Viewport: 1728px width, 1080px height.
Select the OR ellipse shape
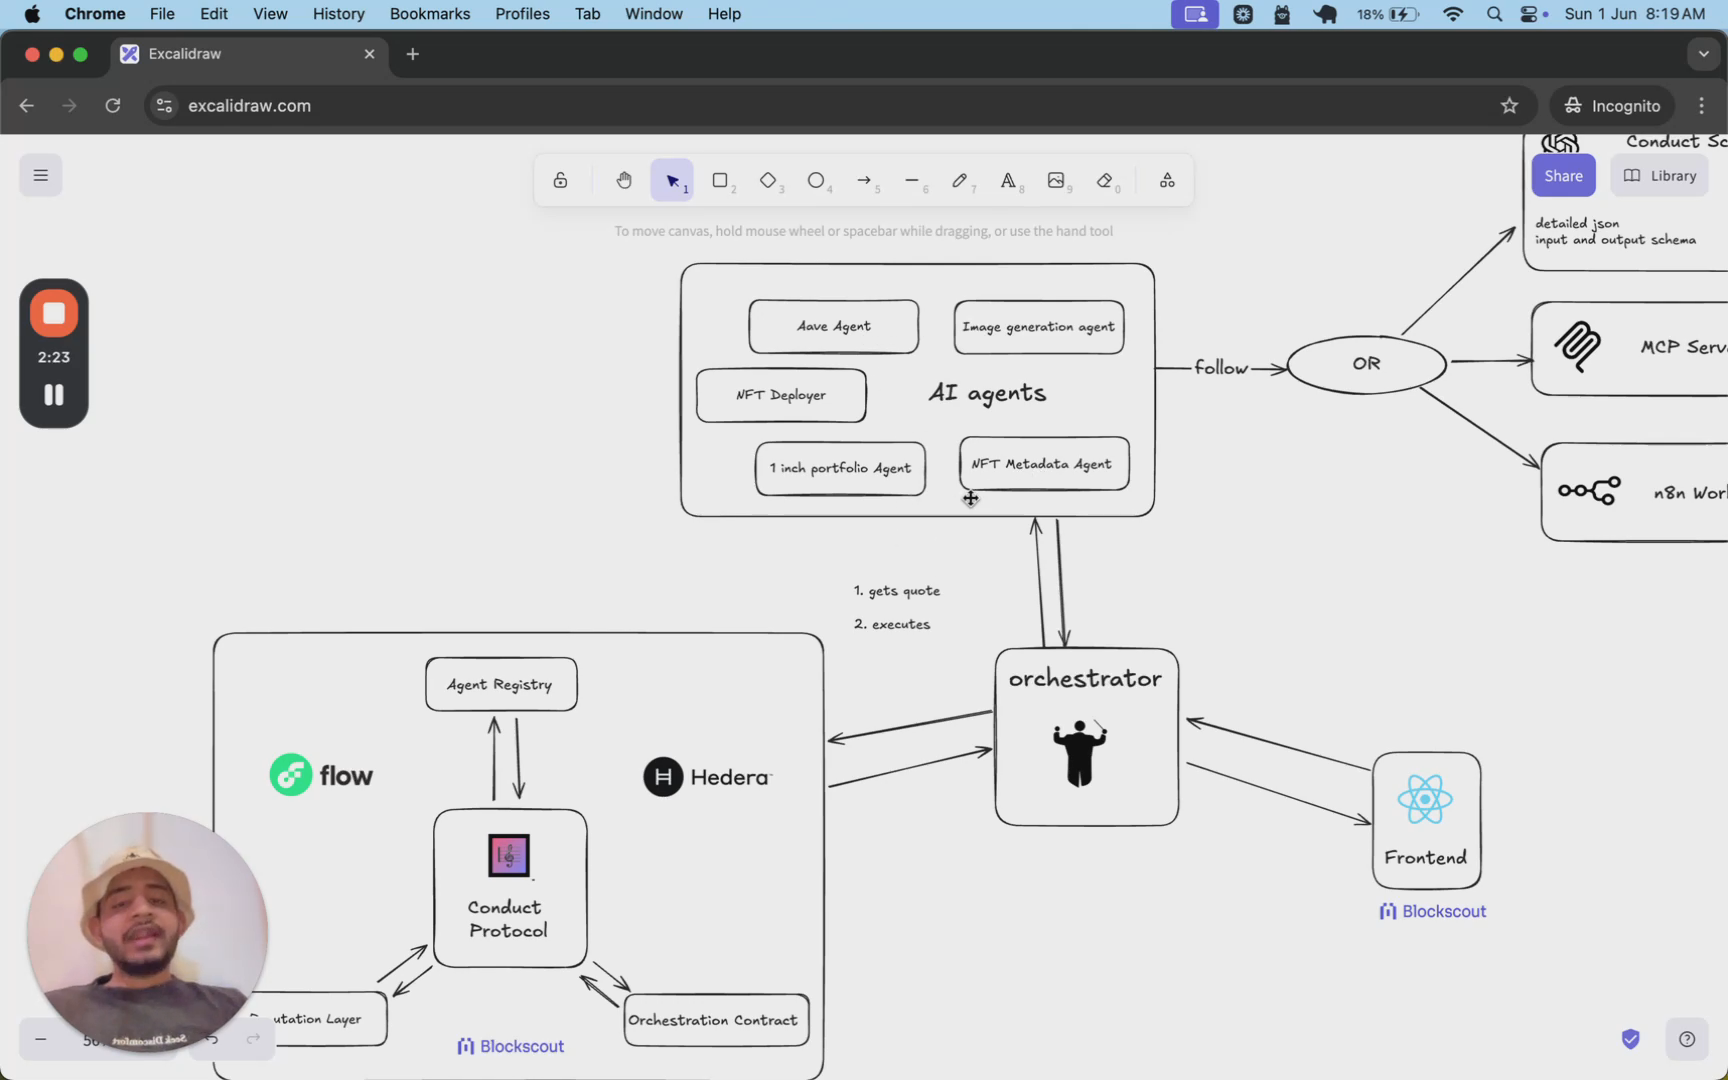[x=1366, y=364]
